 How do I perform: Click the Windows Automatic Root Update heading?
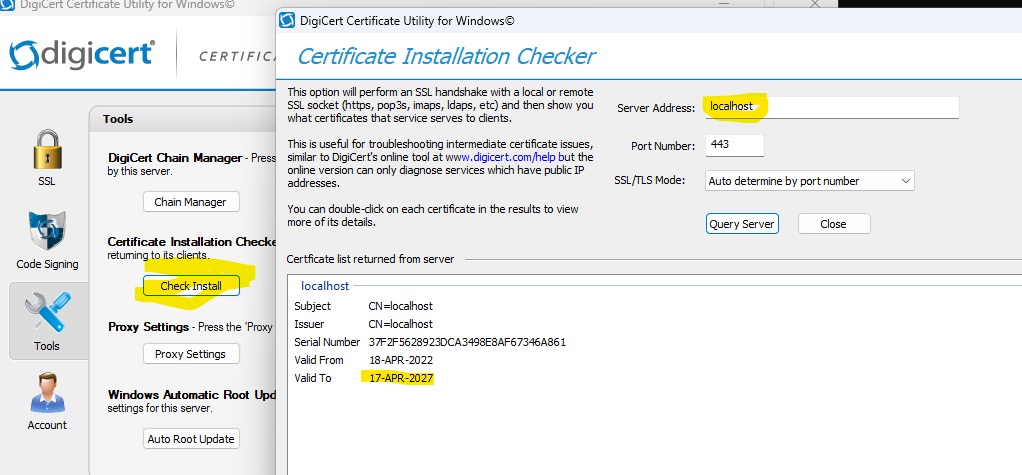point(191,395)
